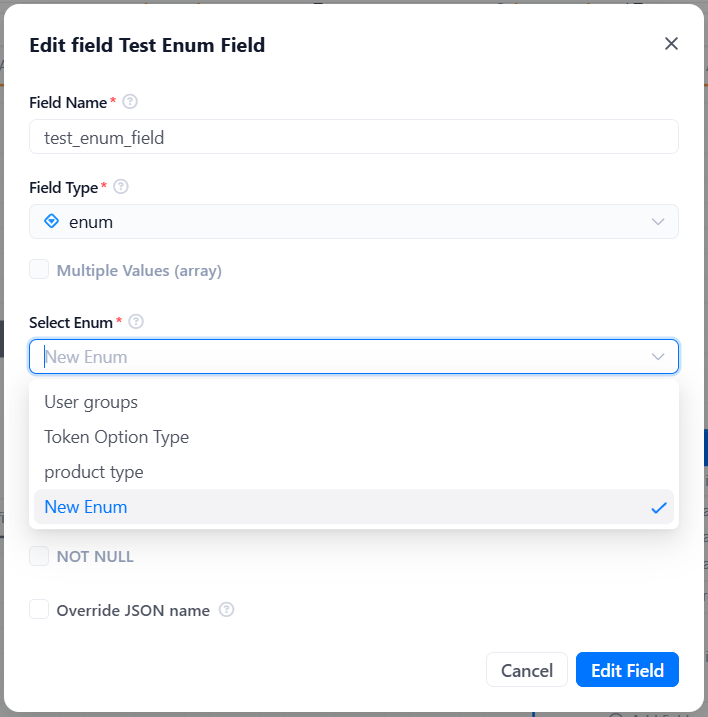Close the Edit field dialog
The image size is (708, 717).
click(671, 44)
